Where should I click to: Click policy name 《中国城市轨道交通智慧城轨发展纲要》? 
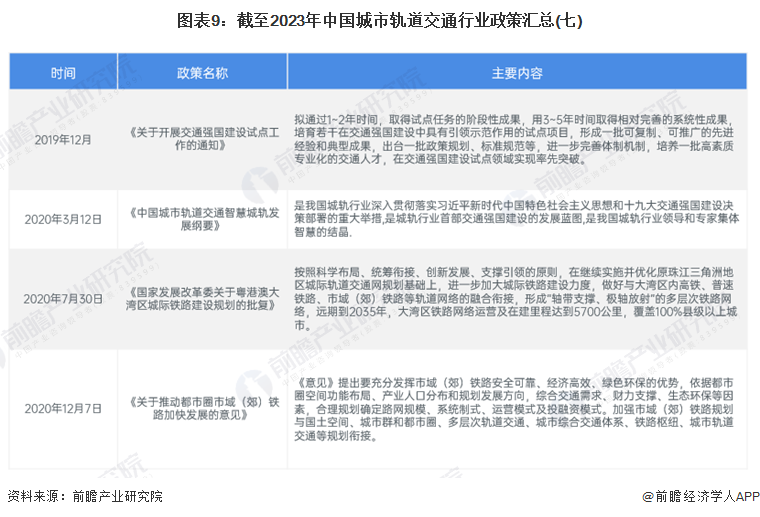pyautogui.click(x=202, y=219)
